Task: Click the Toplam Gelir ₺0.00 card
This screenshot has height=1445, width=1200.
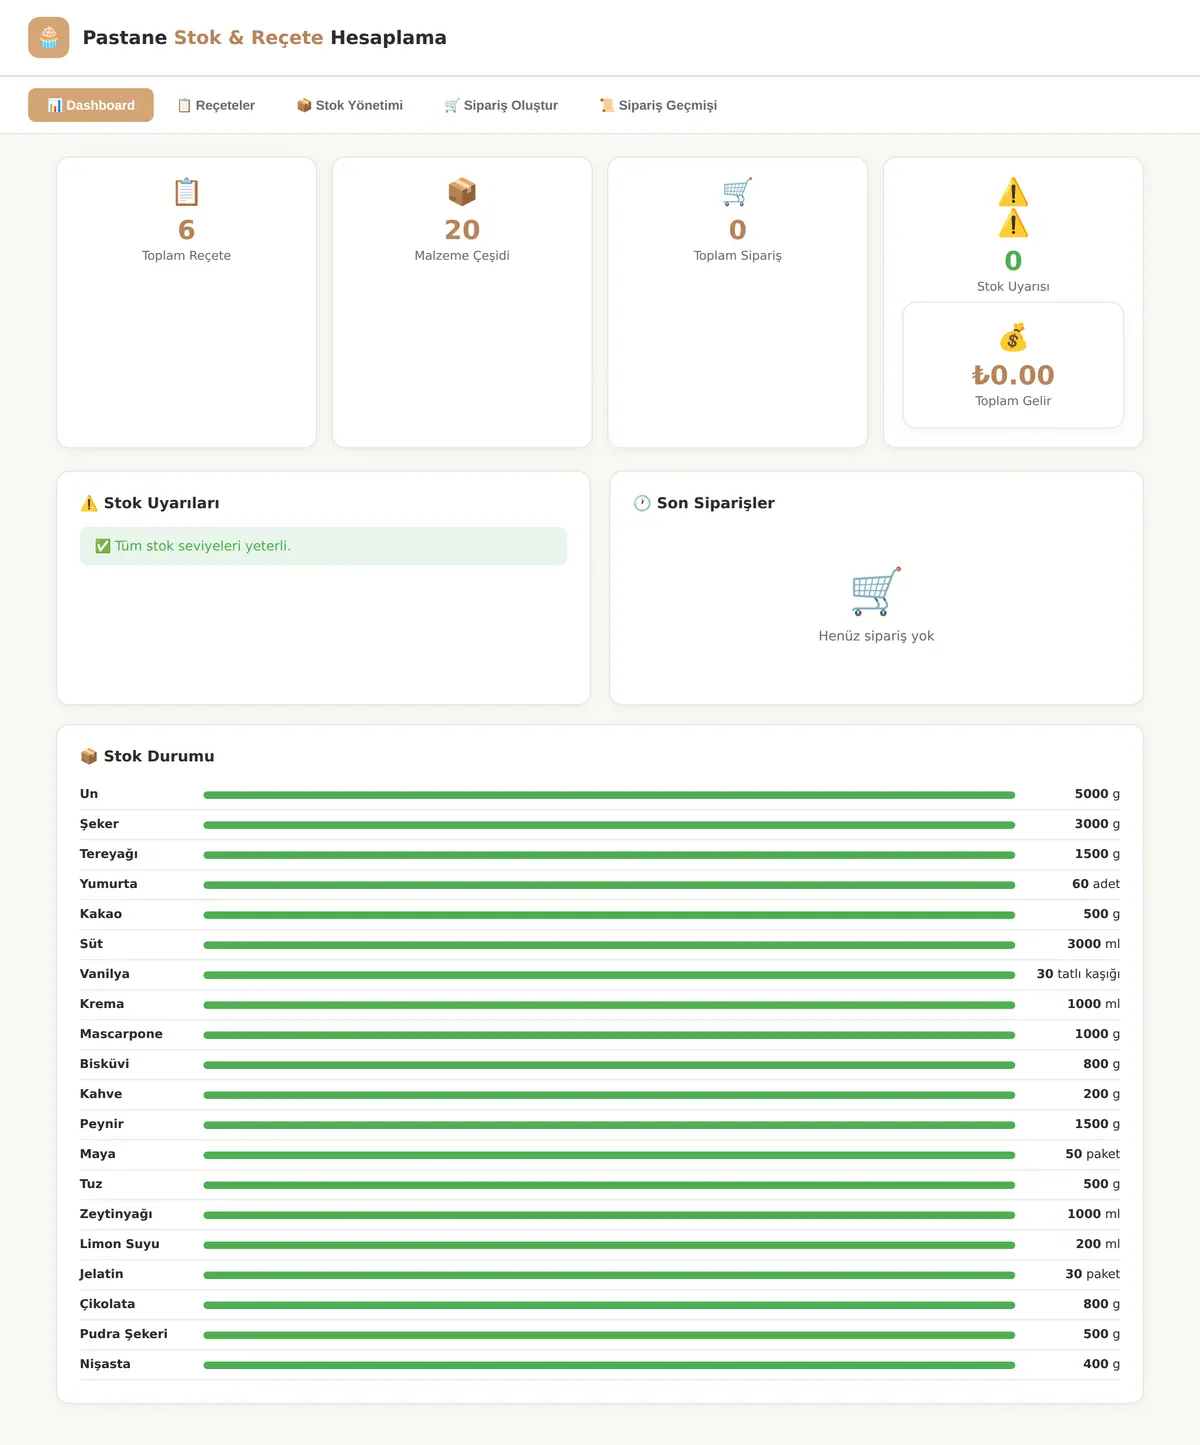Action: click(x=1013, y=365)
